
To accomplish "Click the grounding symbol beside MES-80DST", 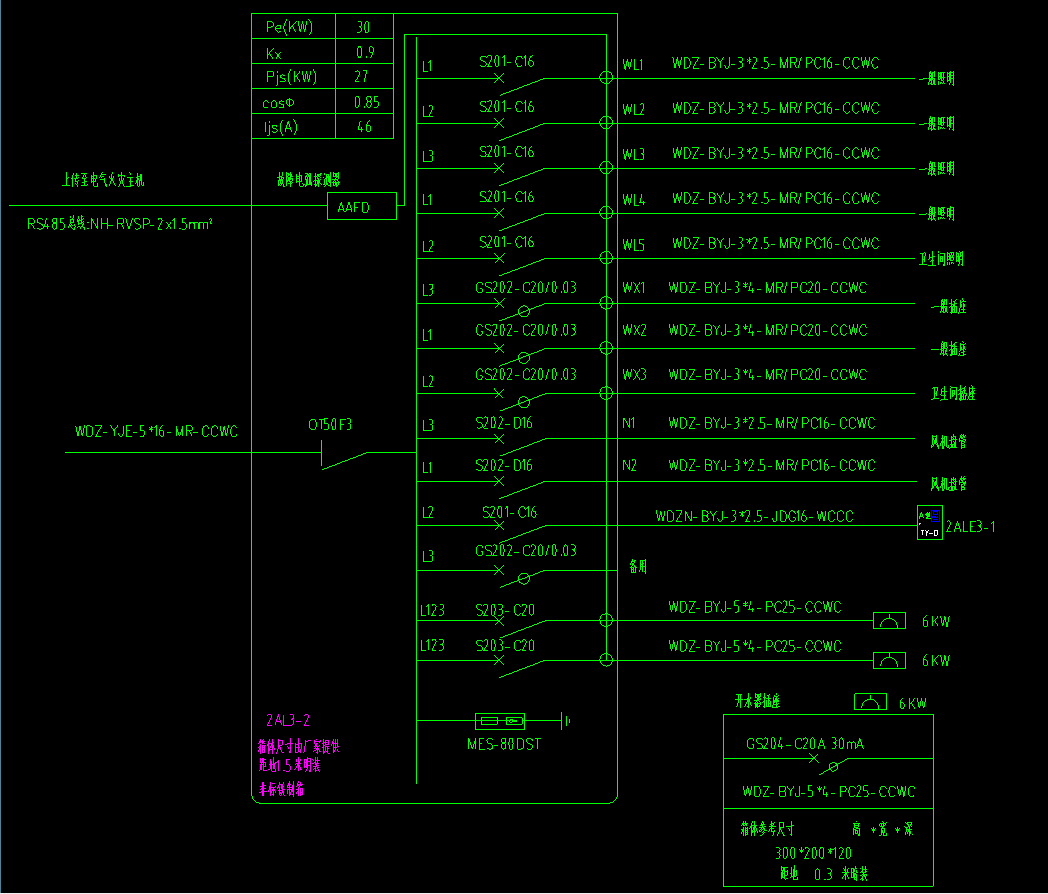I will [x=566, y=720].
